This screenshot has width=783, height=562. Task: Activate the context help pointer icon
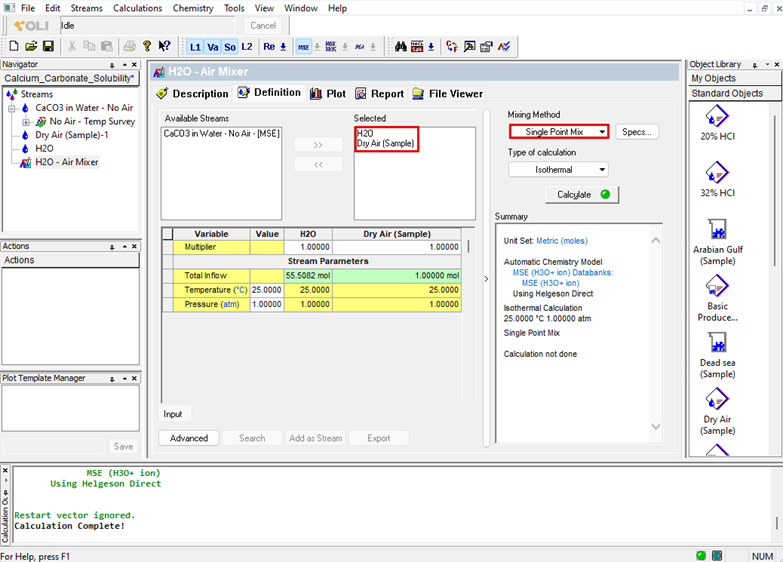click(164, 46)
